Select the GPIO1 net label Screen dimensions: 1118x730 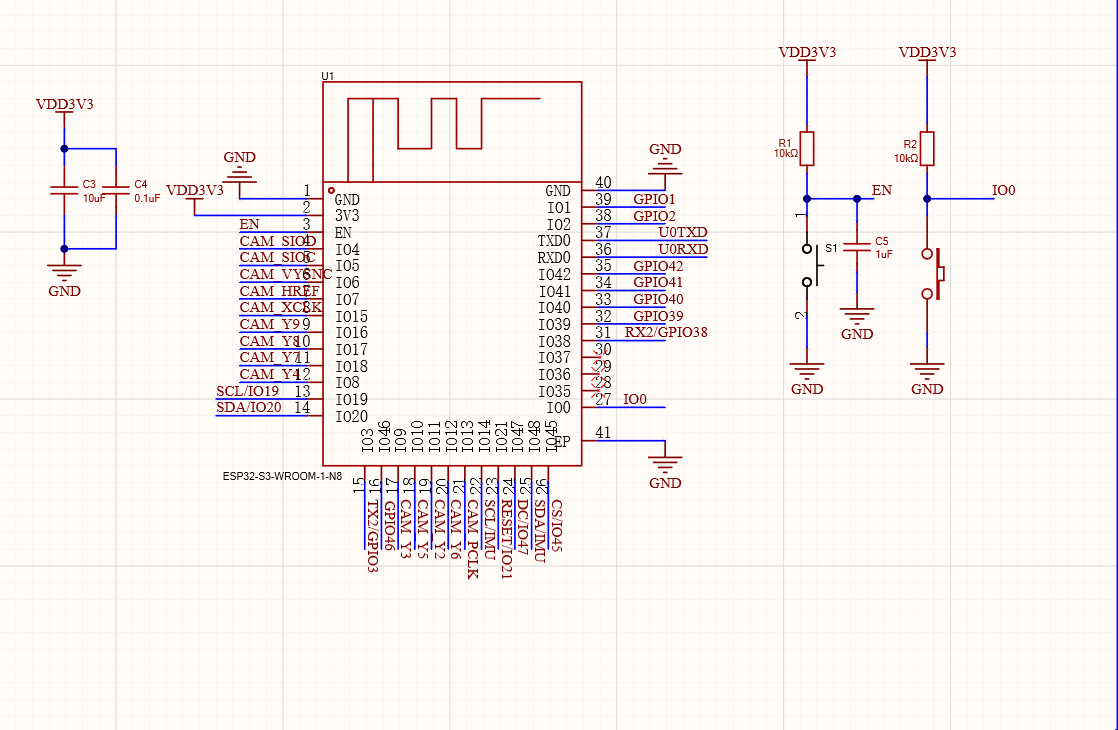tap(654, 199)
